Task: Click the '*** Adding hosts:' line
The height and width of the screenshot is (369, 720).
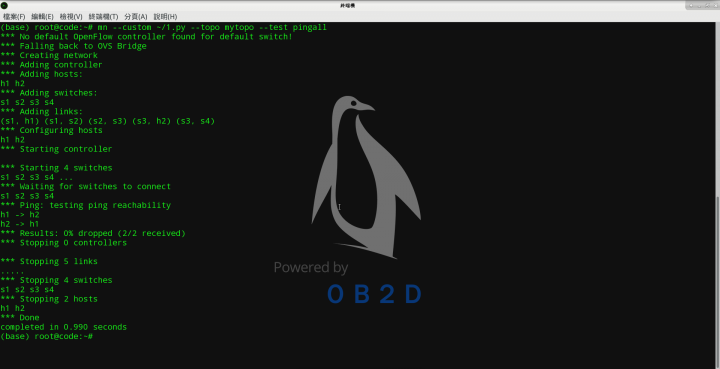Action: pyautogui.click(x=42, y=74)
